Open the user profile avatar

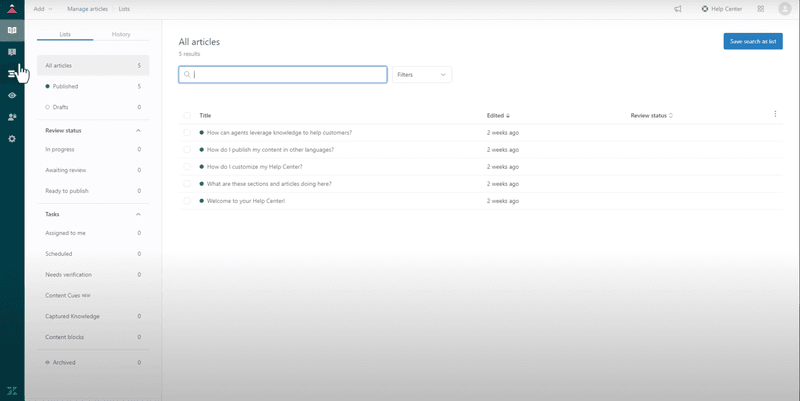click(x=784, y=9)
